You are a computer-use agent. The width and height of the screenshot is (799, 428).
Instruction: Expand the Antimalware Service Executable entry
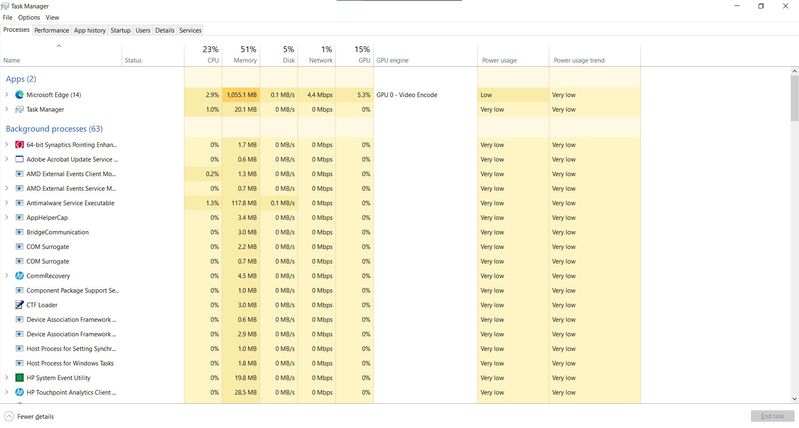tap(7, 203)
